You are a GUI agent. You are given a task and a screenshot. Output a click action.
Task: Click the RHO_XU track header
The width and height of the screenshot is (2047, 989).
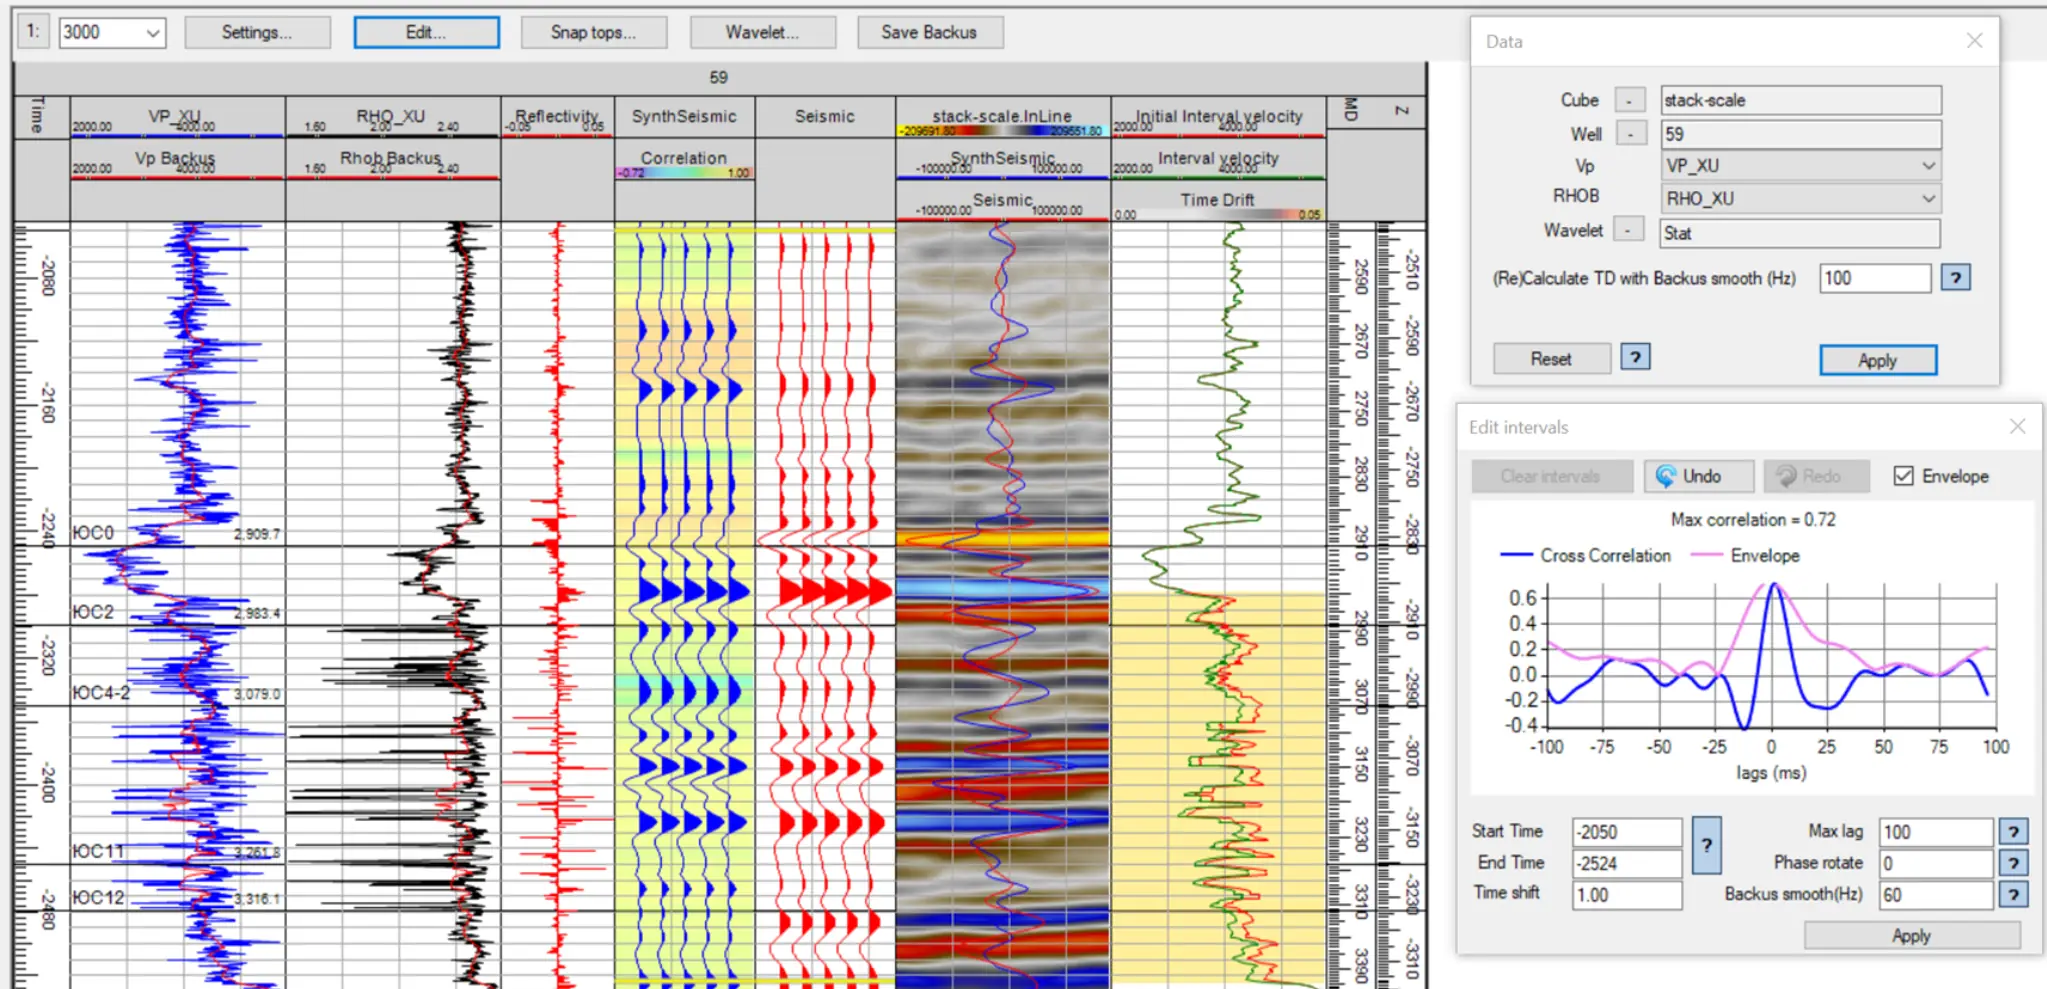click(392, 117)
